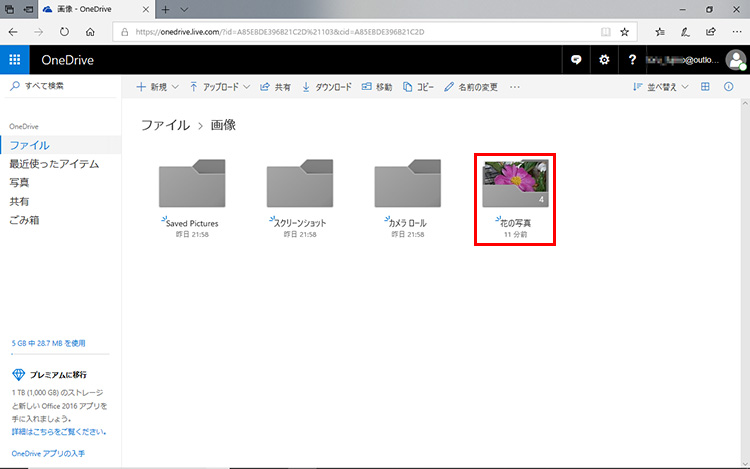
Task: Click the すべて検索 search field
Action: [x=60, y=87]
